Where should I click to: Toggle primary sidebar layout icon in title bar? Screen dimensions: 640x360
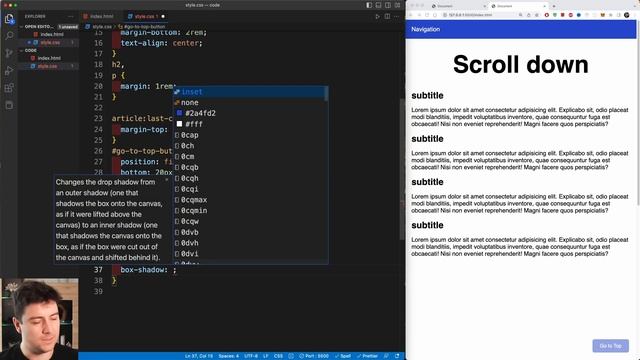coord(369,5)
